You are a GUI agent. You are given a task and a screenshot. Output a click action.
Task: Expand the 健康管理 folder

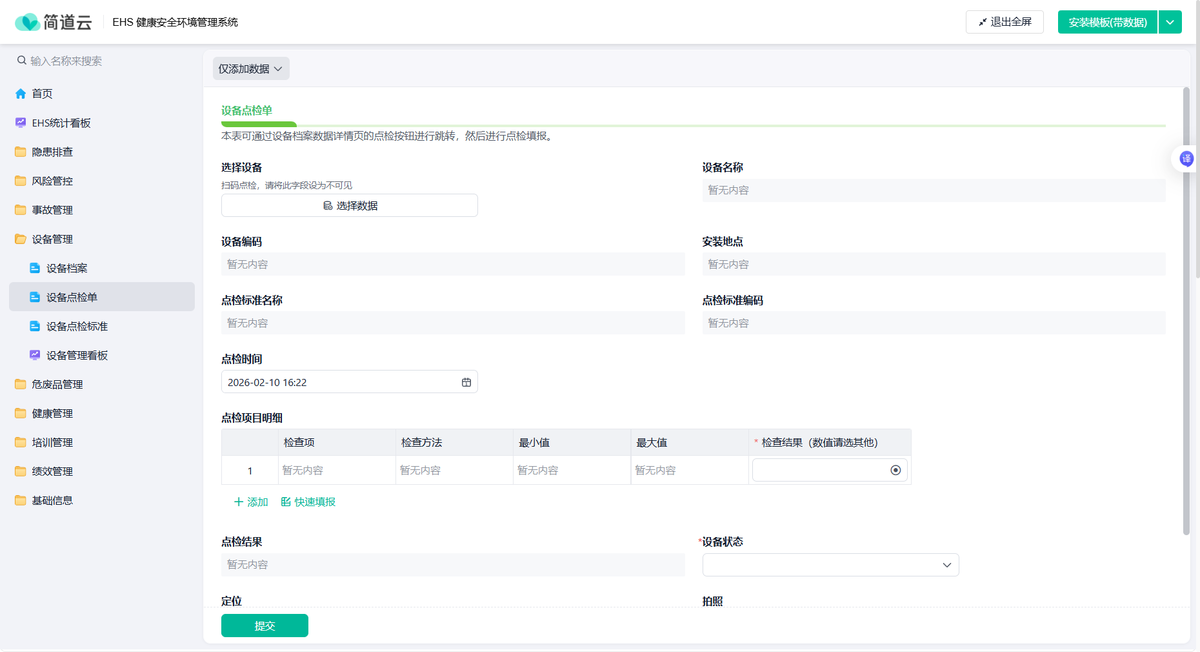101,413
